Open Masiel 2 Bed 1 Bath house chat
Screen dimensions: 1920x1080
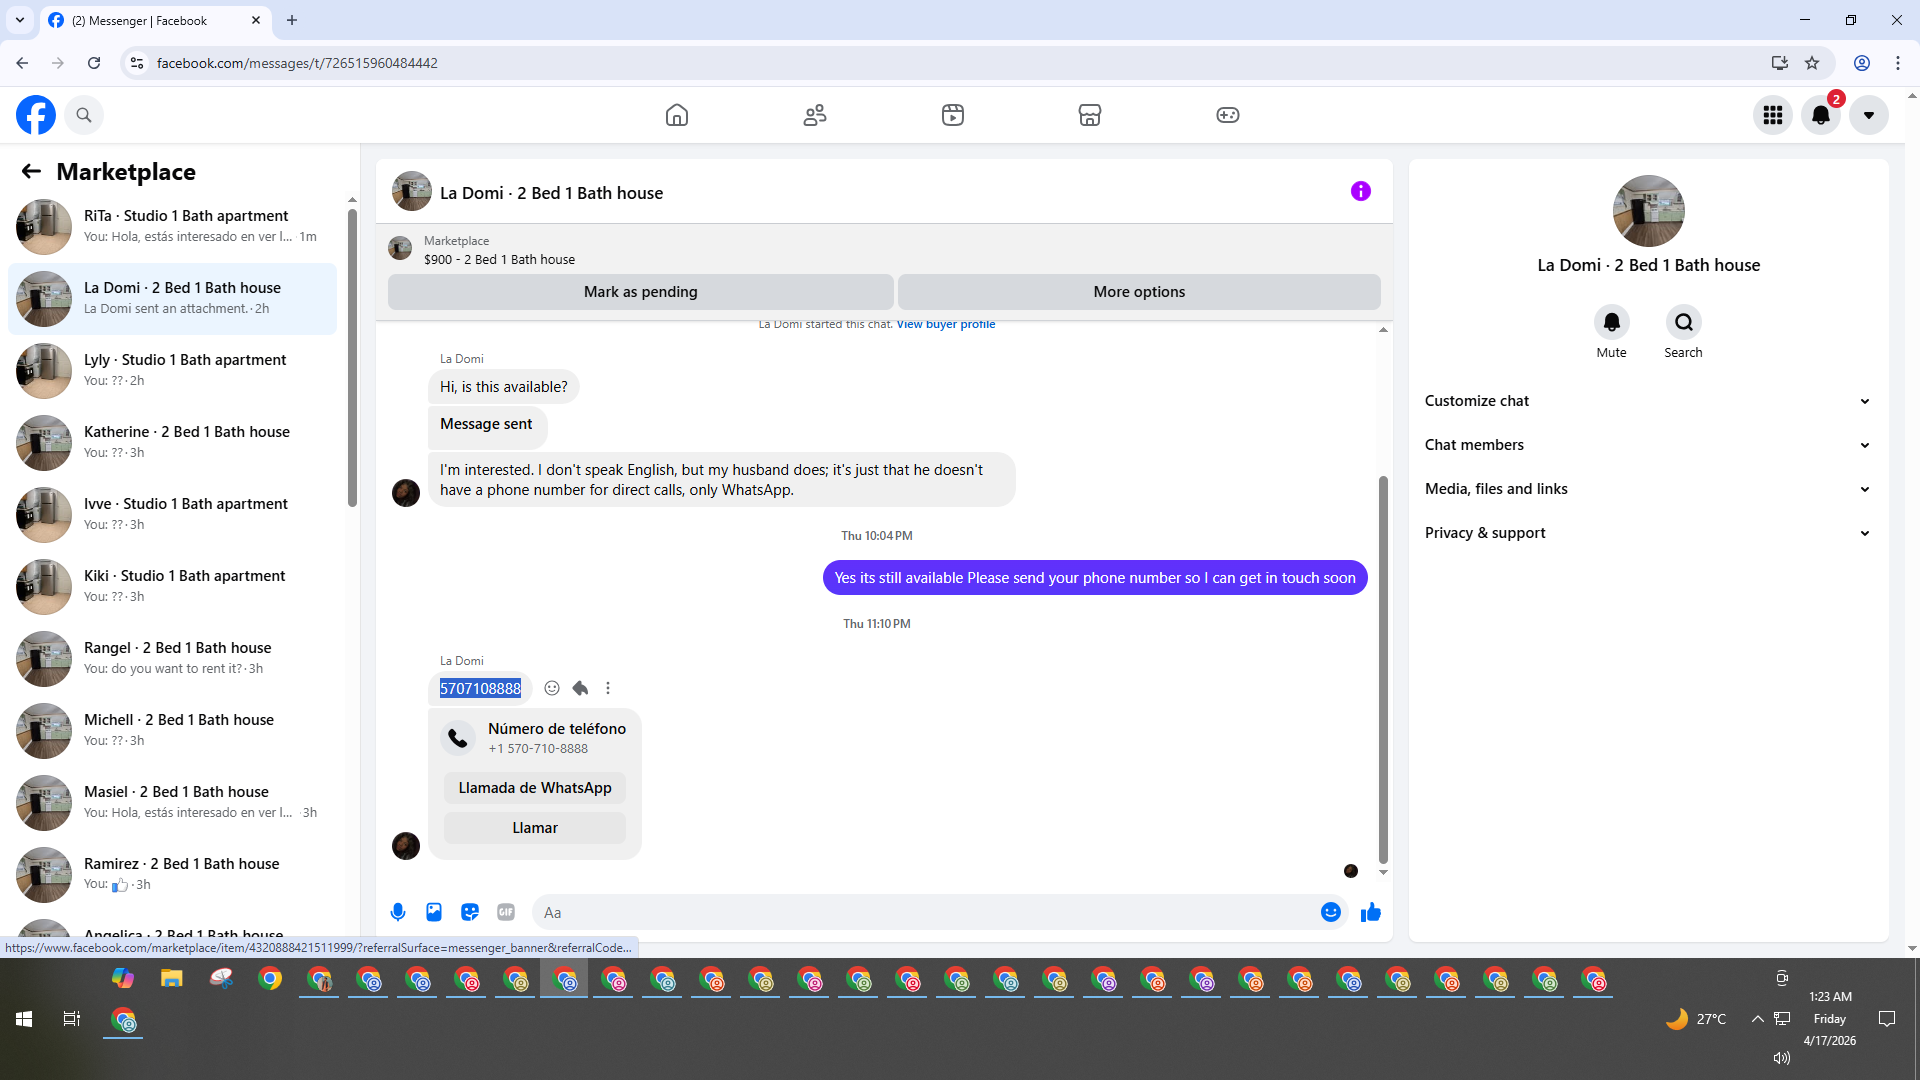[172, 803]
